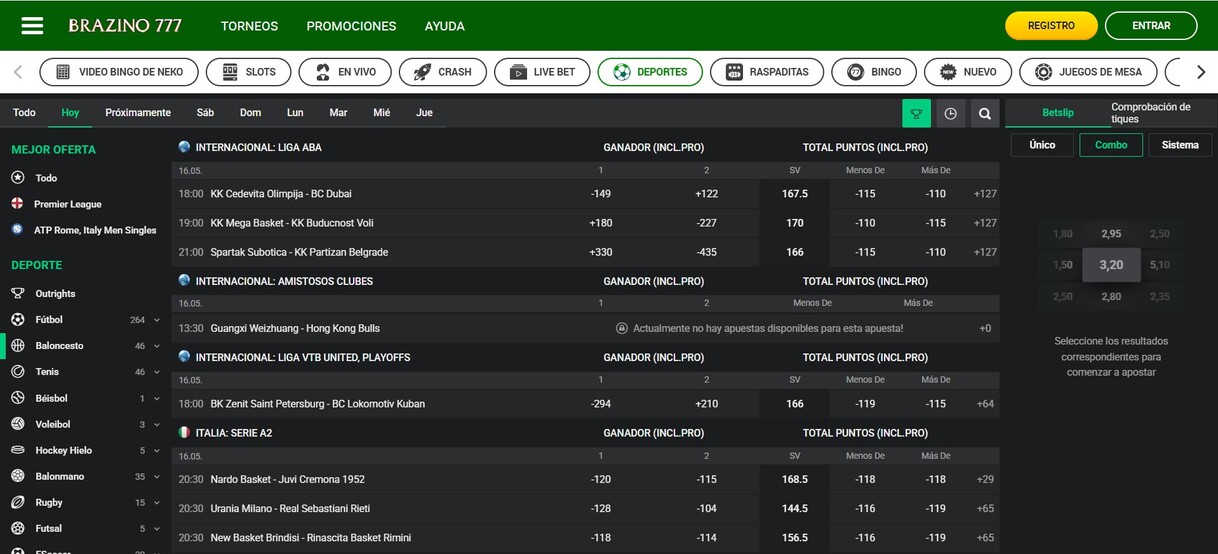Click the clock time filter icon

pyautogui.click(x=950, y=113)
